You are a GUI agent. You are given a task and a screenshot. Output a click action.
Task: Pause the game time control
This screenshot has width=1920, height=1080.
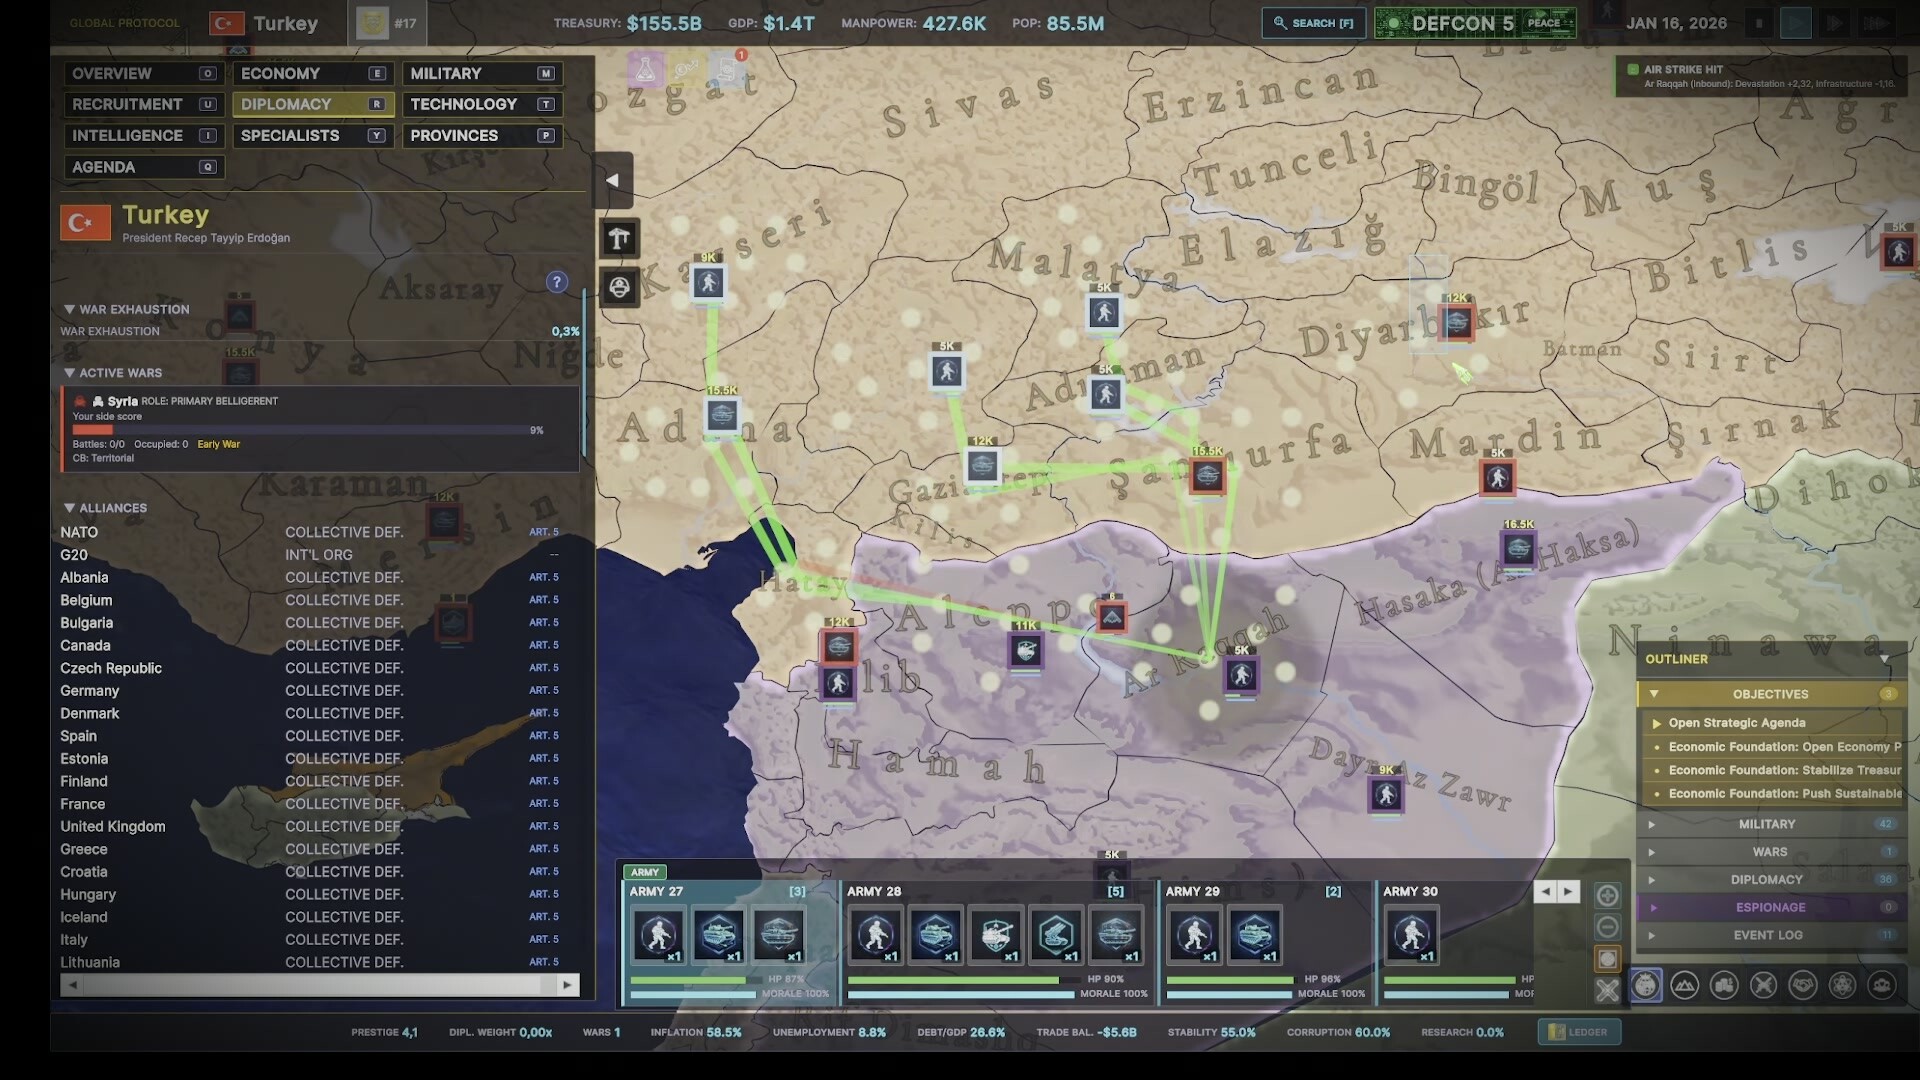click(x=1759, y=23)
